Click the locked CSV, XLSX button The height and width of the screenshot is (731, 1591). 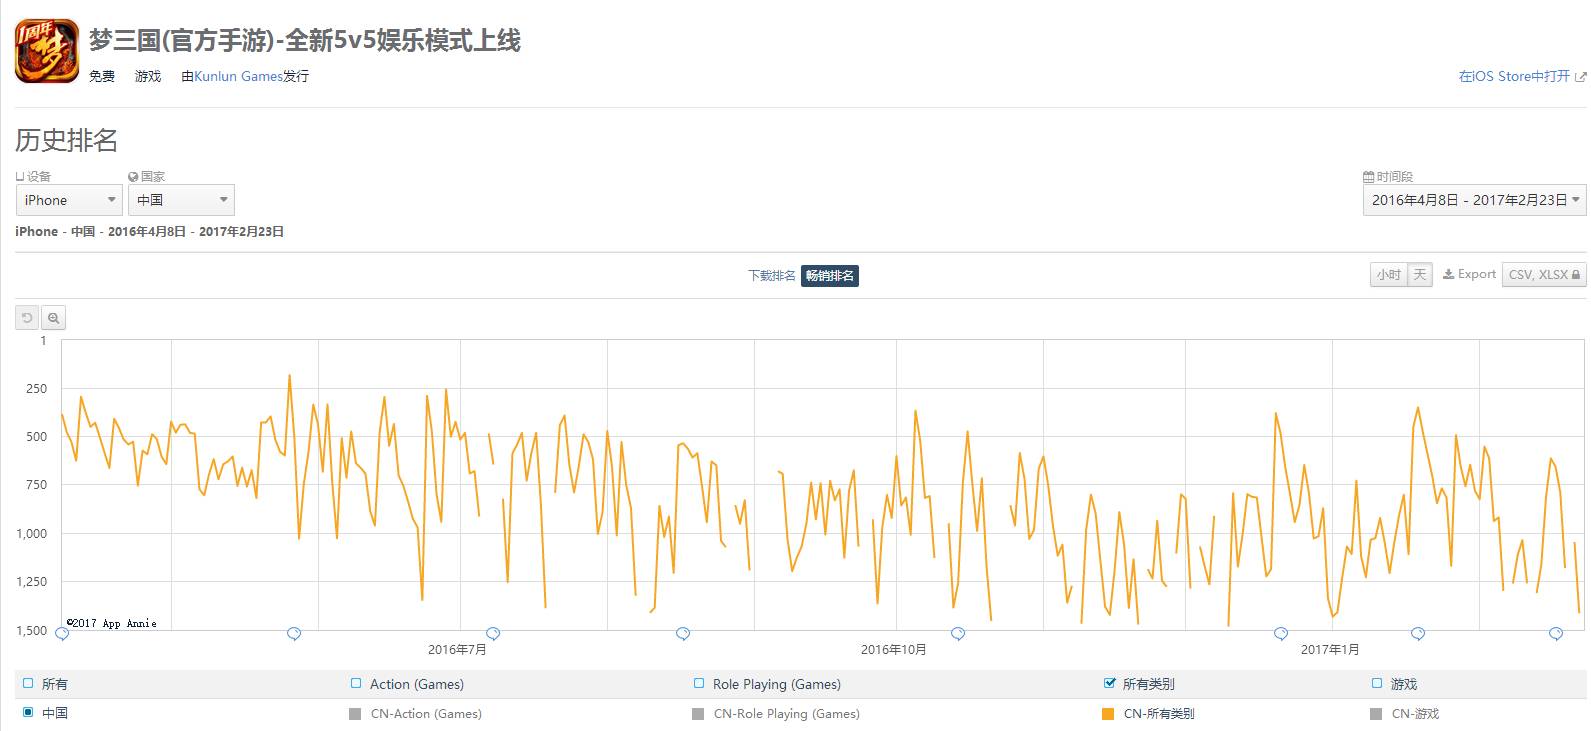pyautogui.click(x=1544, y=274)
